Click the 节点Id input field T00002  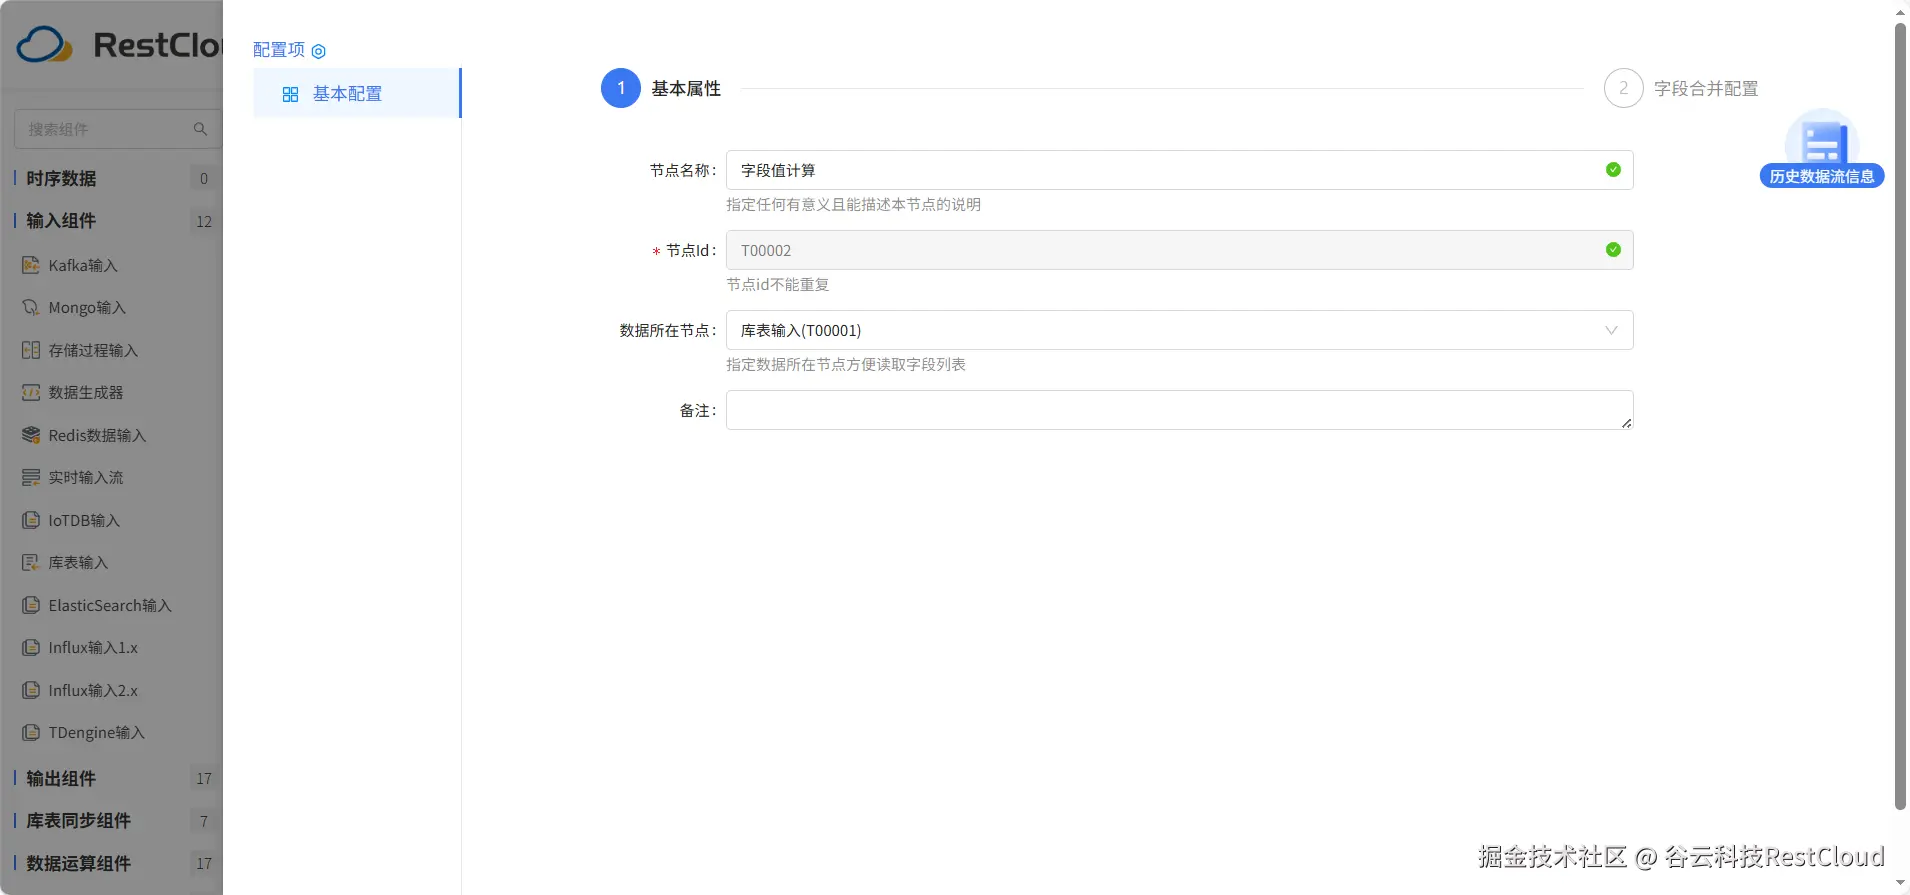pos(1179,250)
